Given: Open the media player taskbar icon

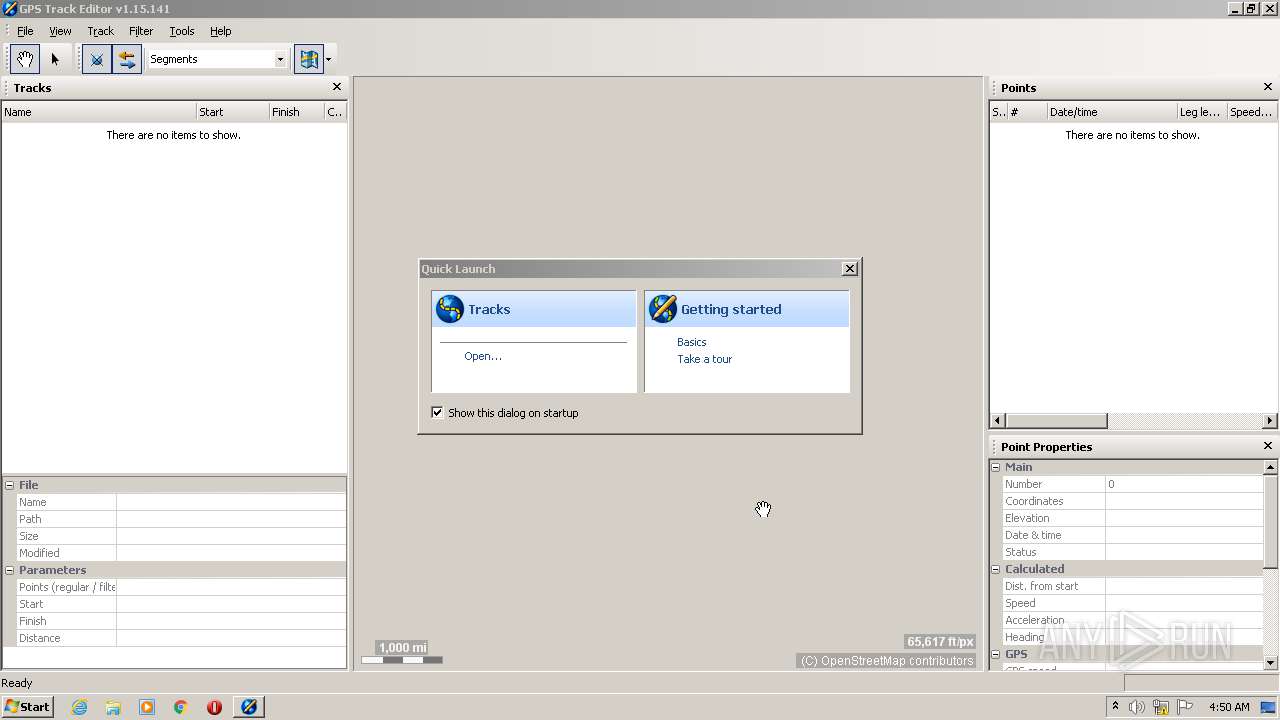Looking at the screenshot, I should [x=147, y=707].
